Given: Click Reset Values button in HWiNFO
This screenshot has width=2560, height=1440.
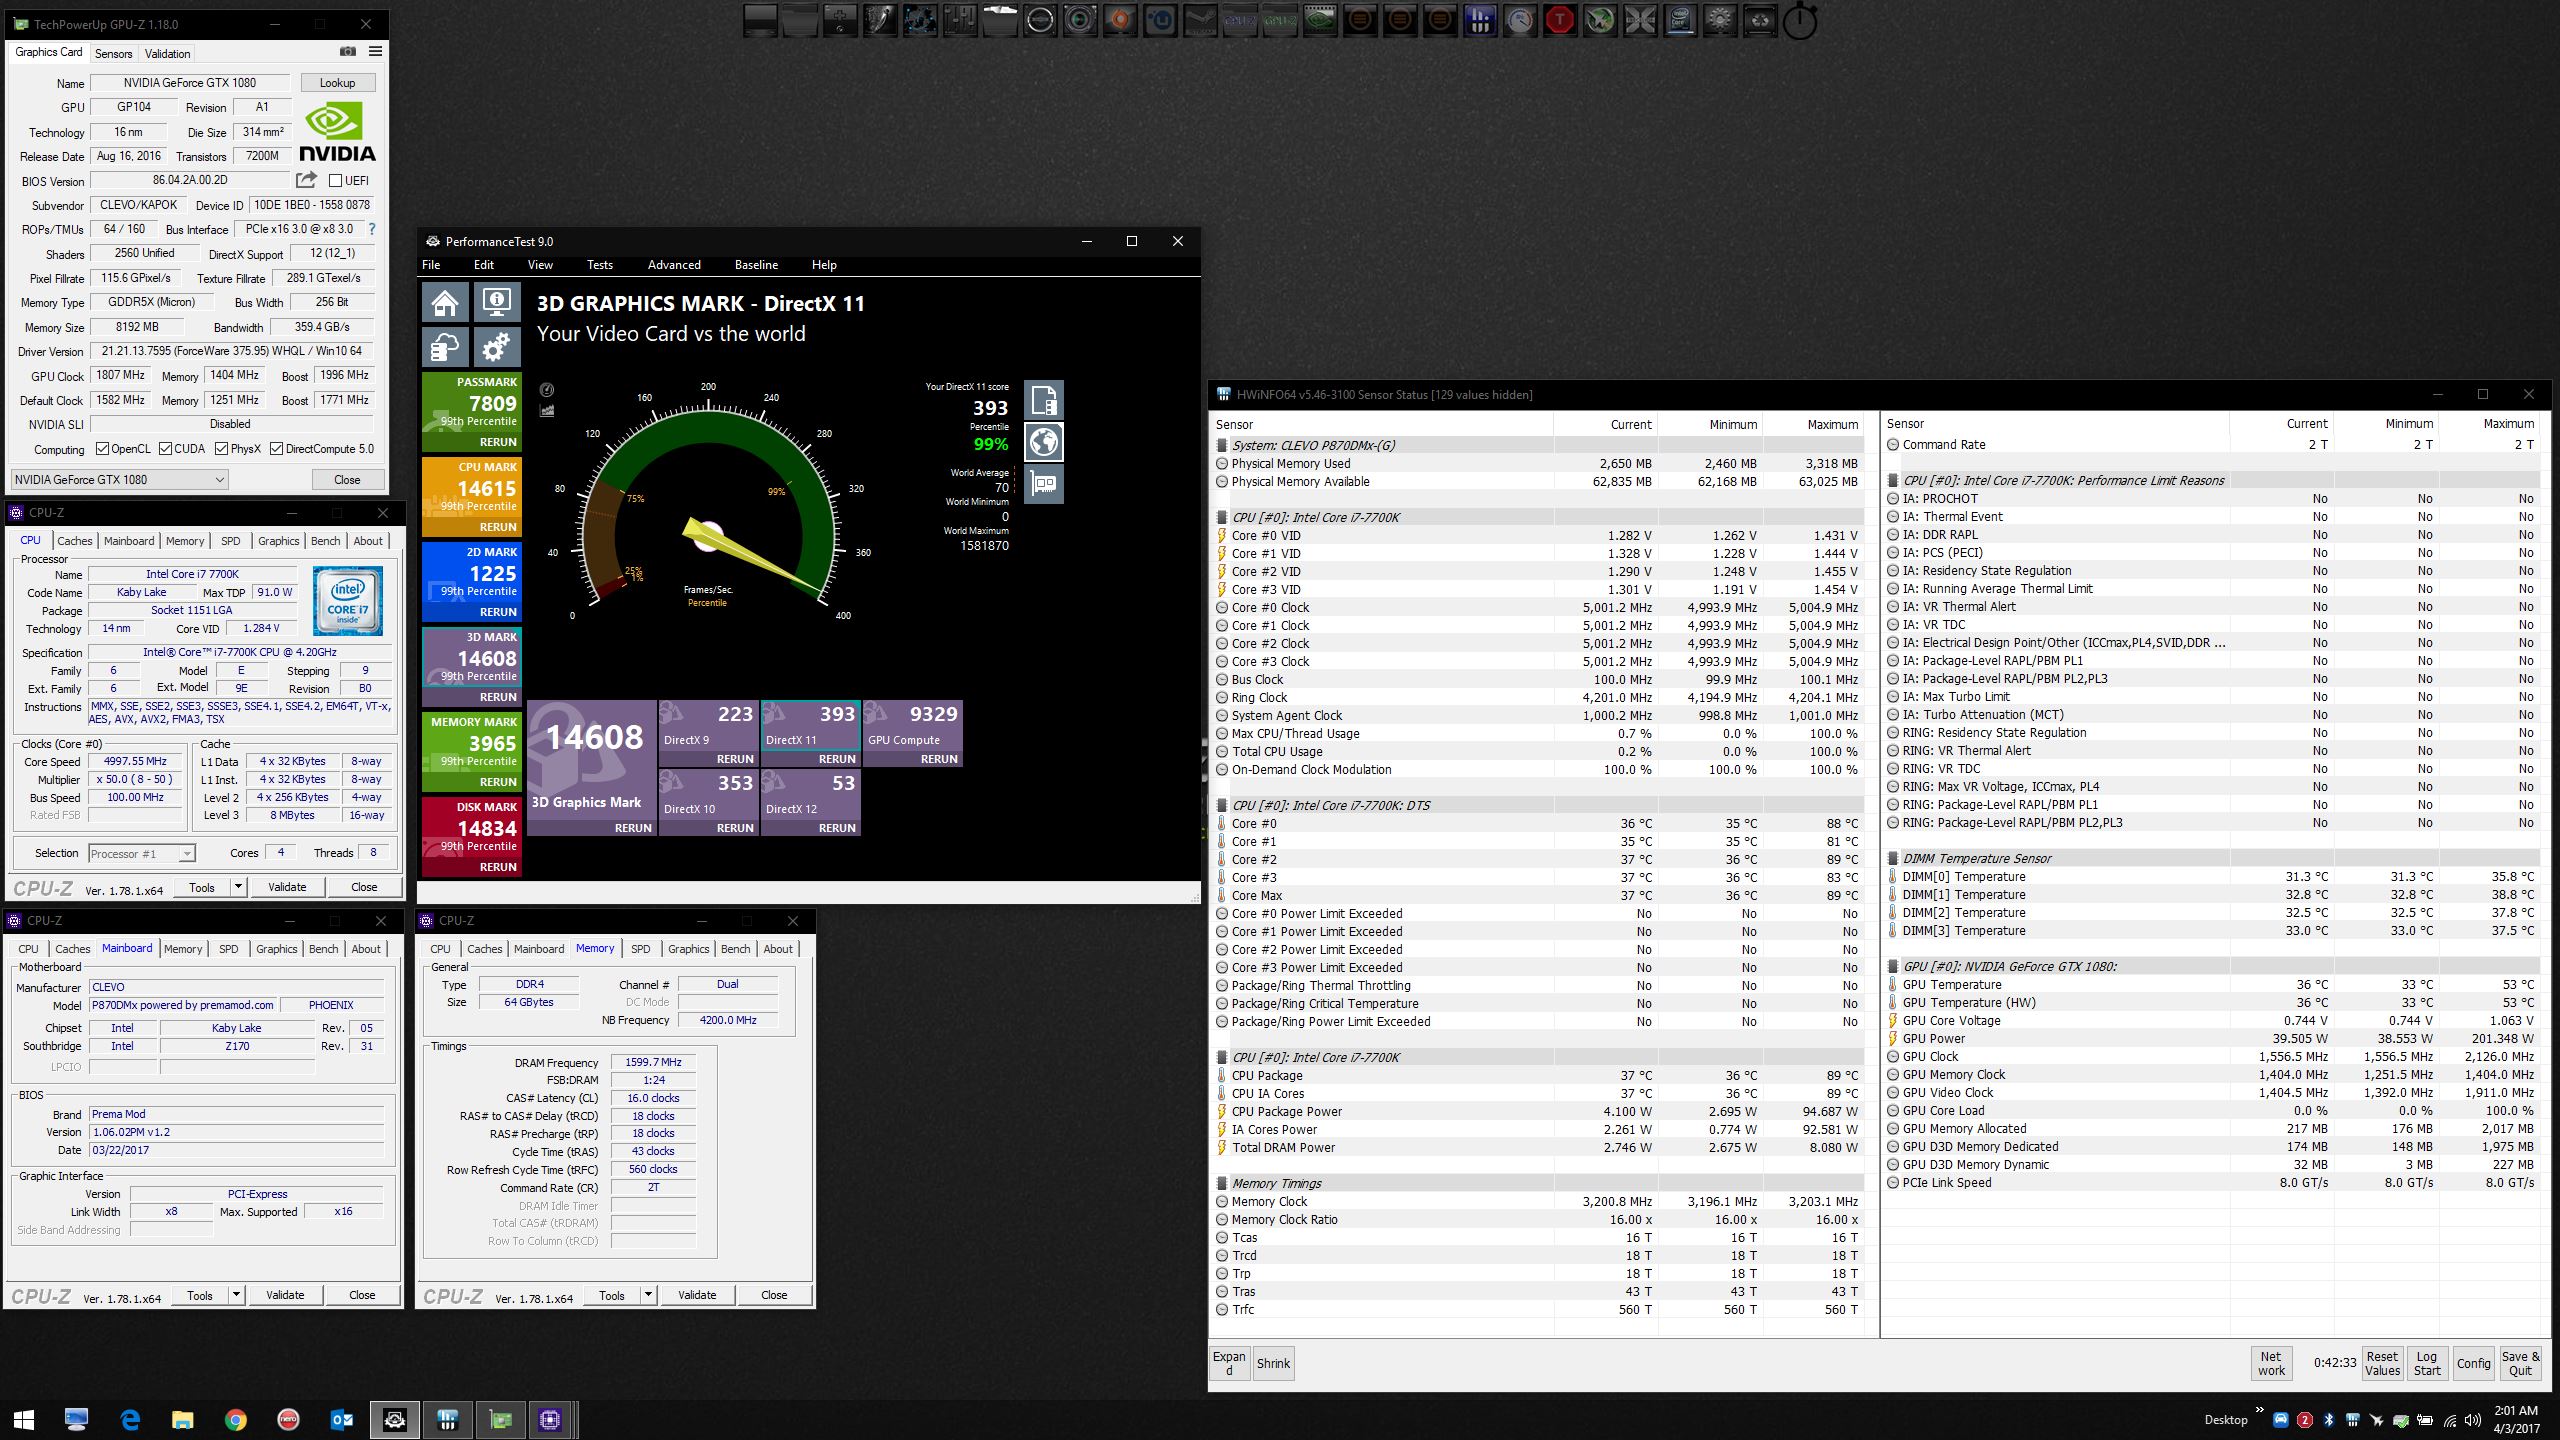Looking at the screenshot, I should point(2382,1364).
